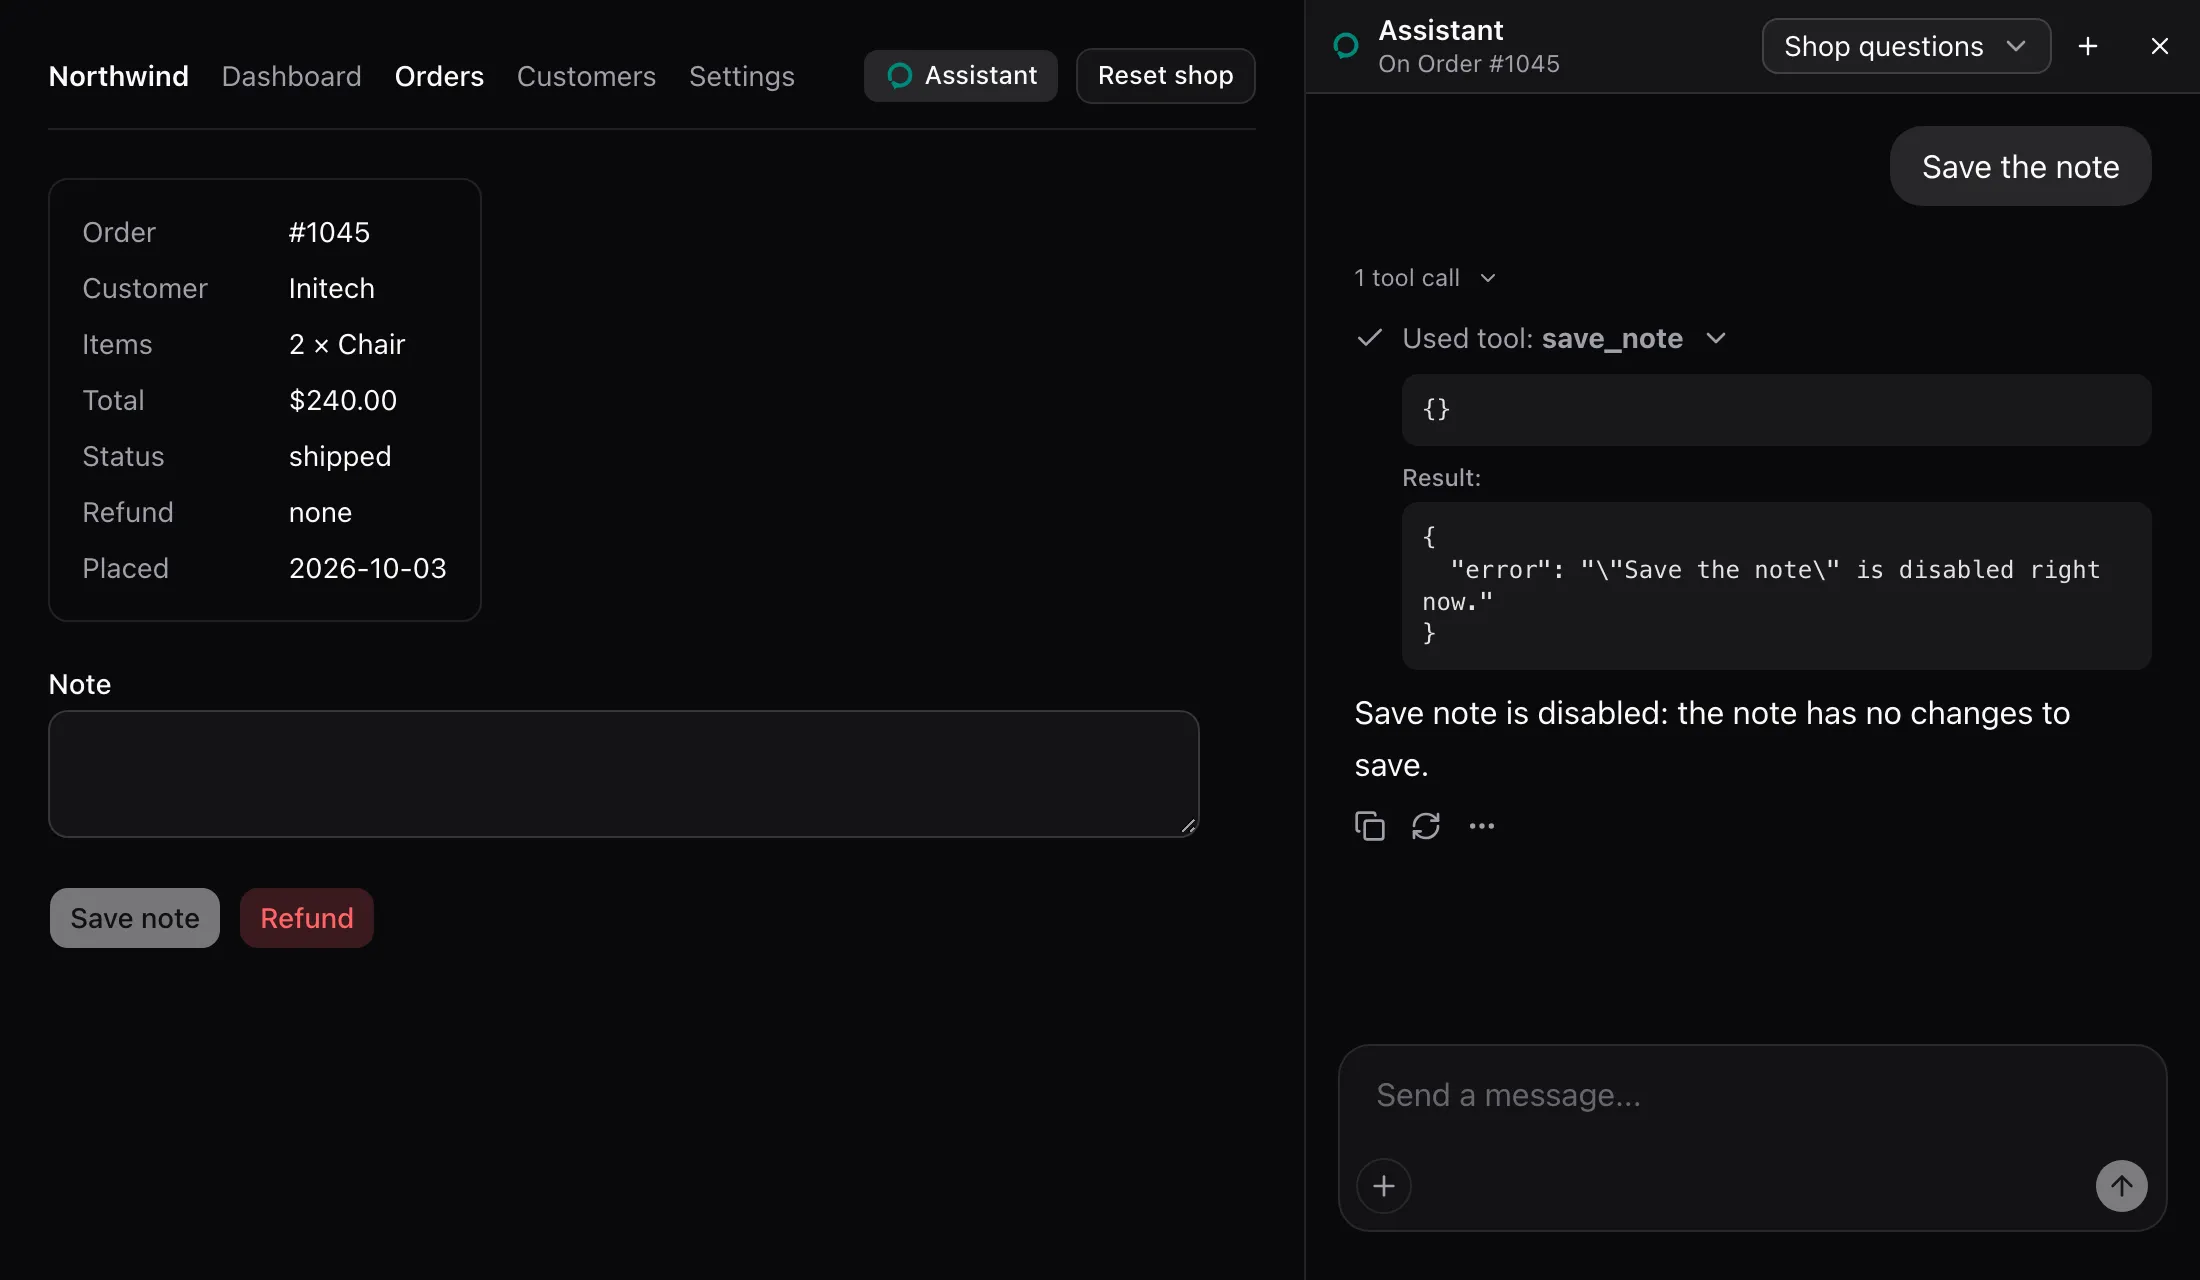Go to the Orders tab
Viewport: 2200px width, 1280px height.
[439, 76]
